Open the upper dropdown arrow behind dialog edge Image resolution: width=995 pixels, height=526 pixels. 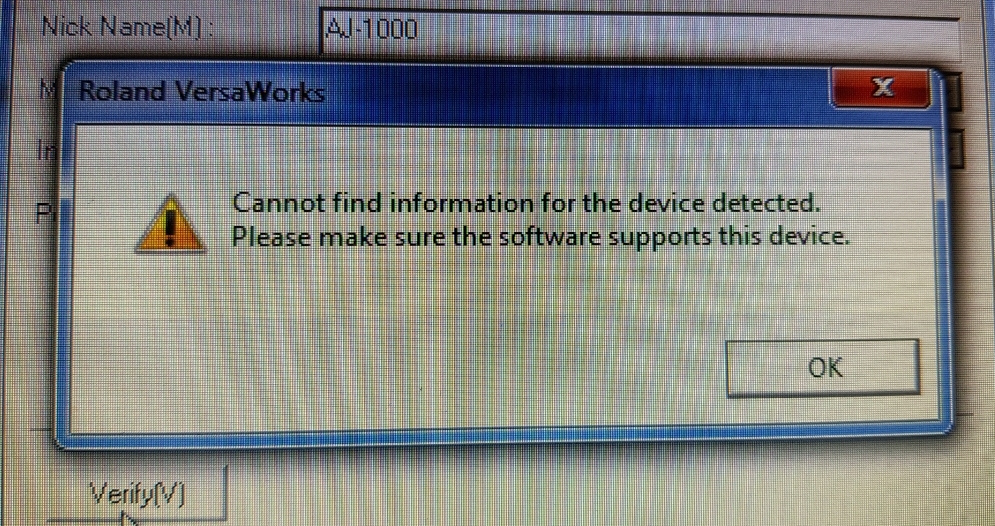[x=954, y=91]
